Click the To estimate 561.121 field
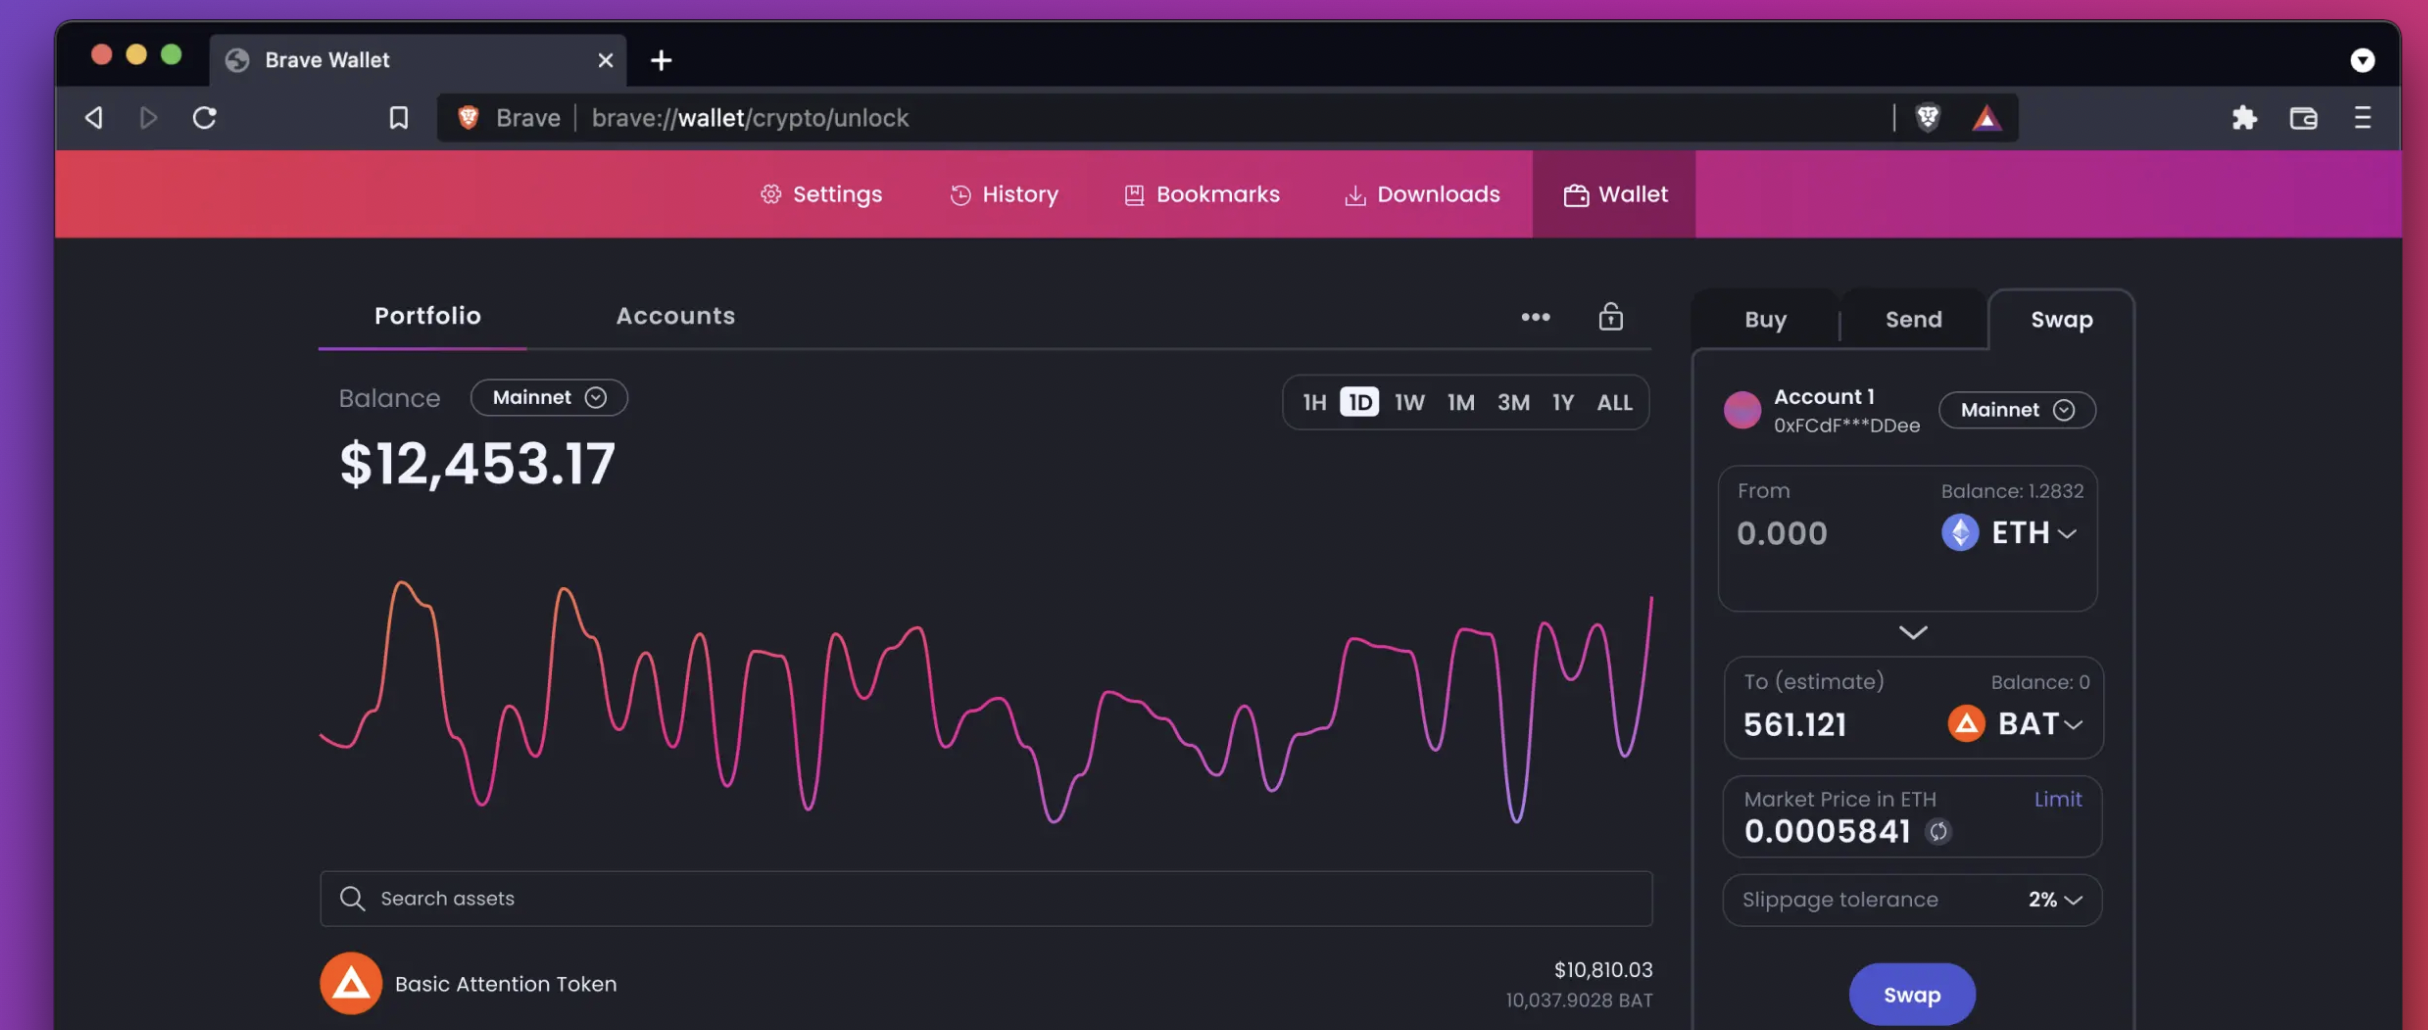This screenshot has width=2428, height=1030. point(1795,724)
